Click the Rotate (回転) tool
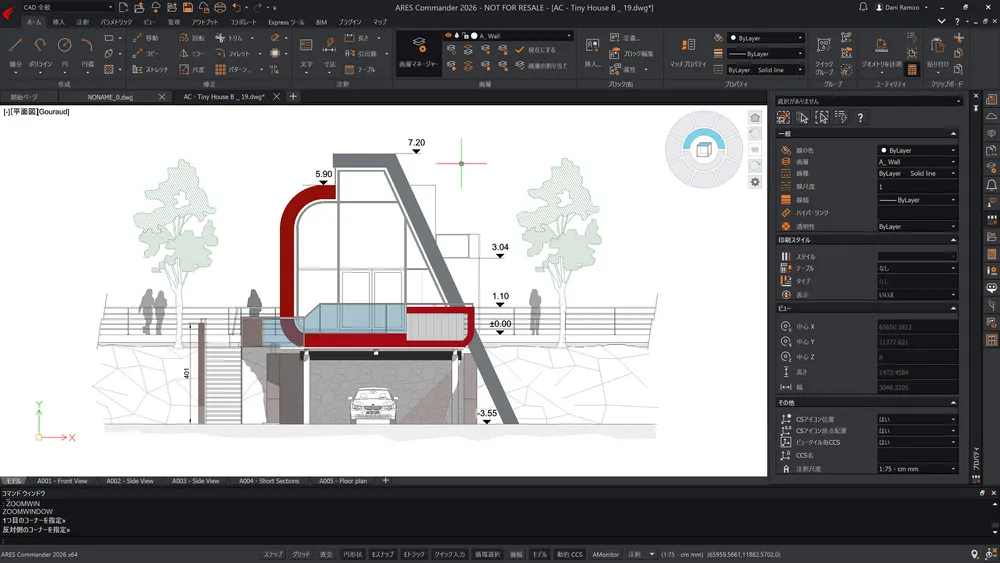This screenshot has height=563, width=1000. [192, 38]
